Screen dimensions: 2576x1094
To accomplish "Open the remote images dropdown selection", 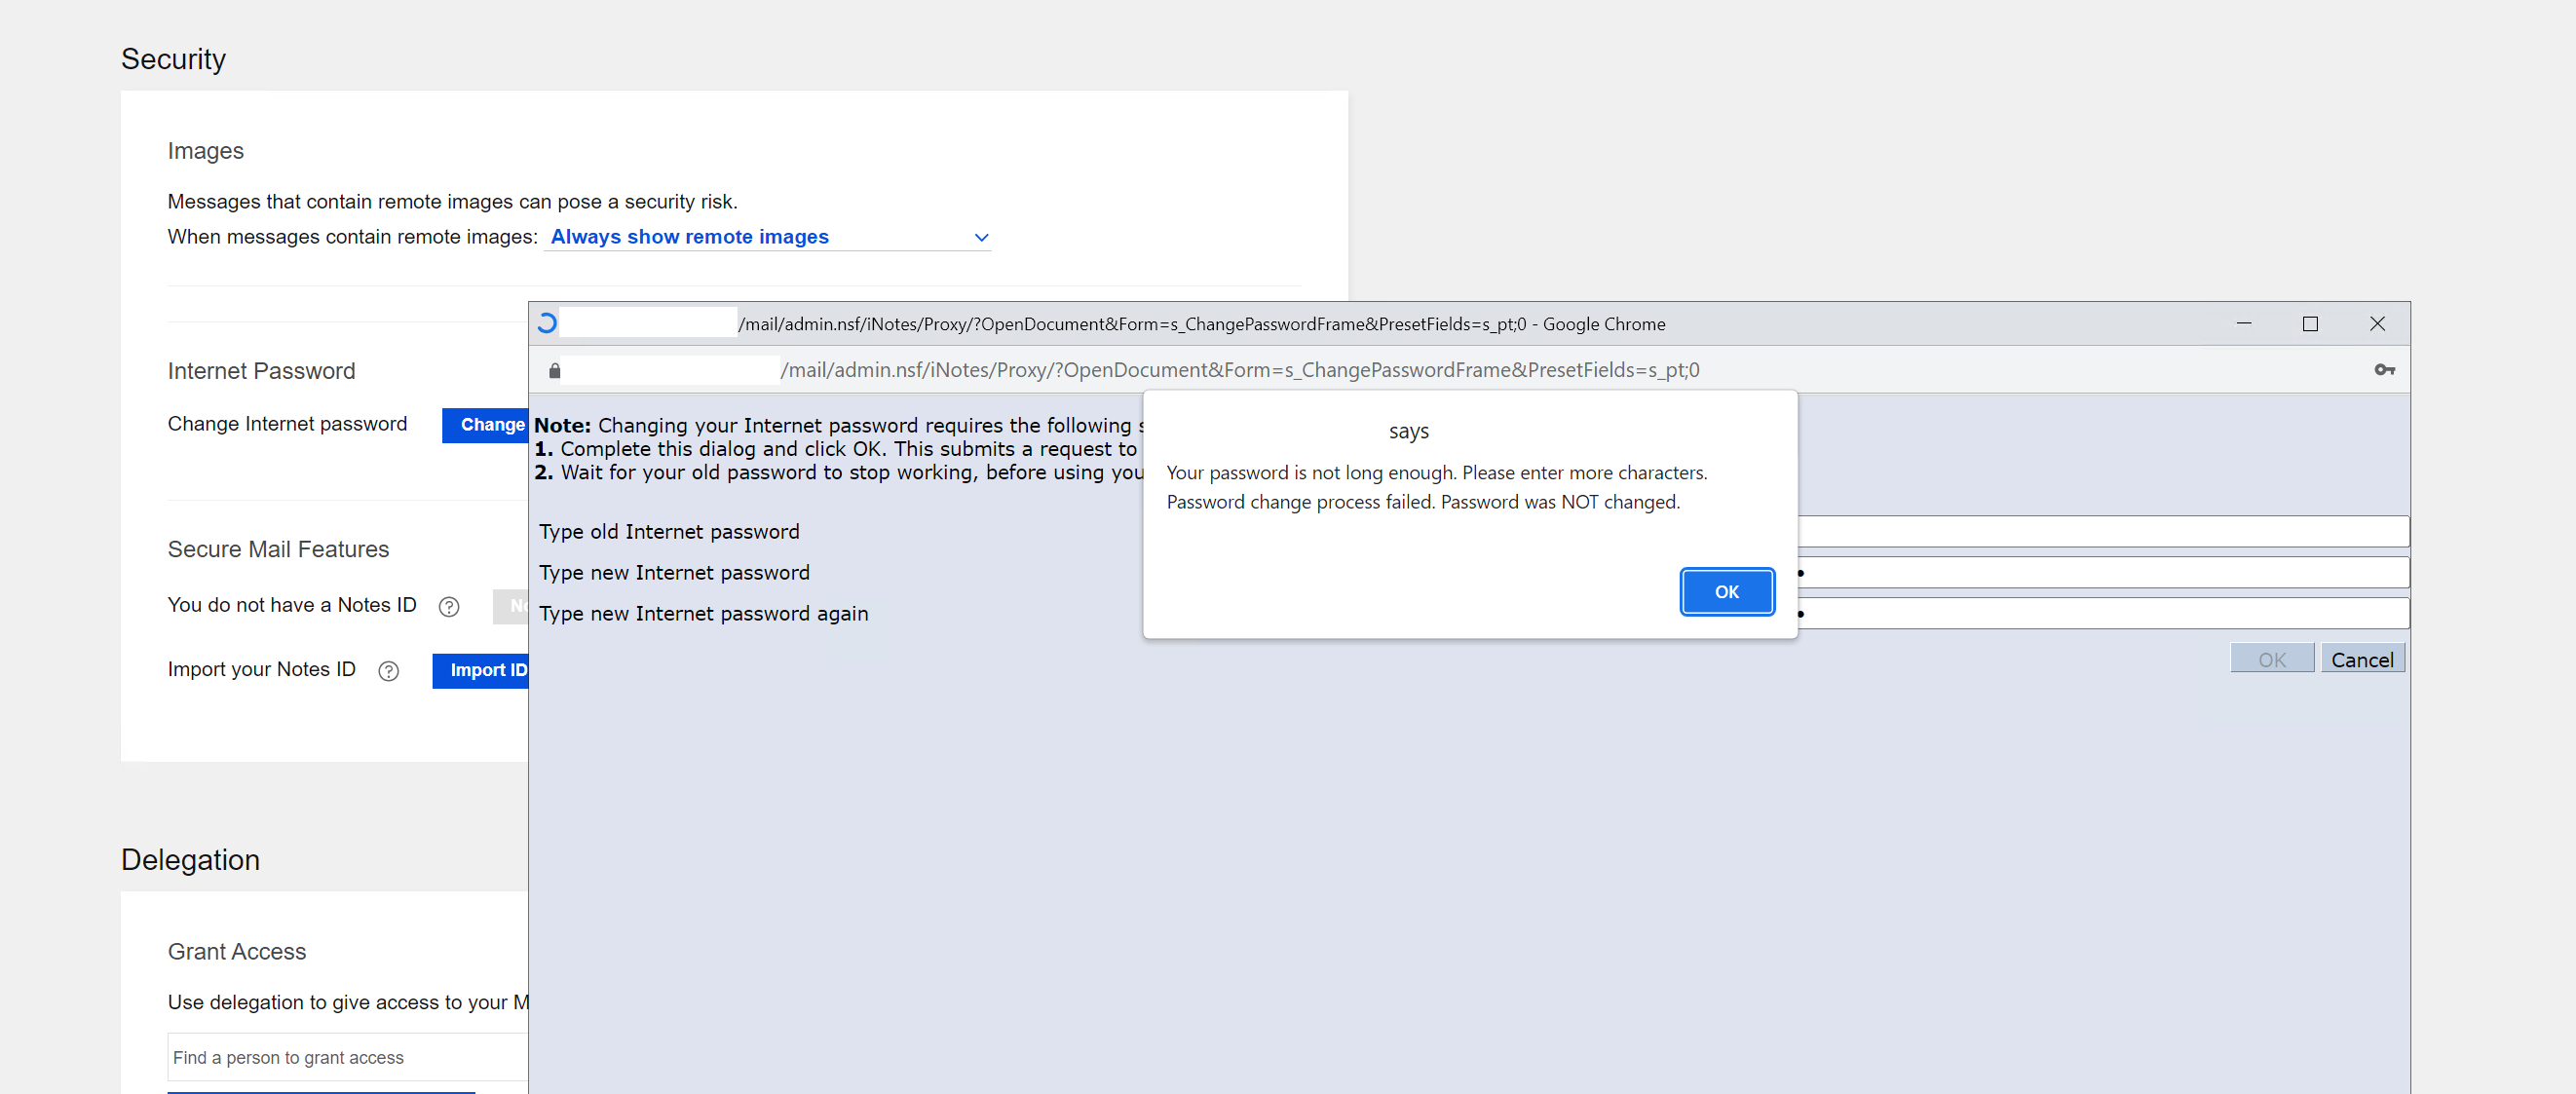I will [689, 237].
